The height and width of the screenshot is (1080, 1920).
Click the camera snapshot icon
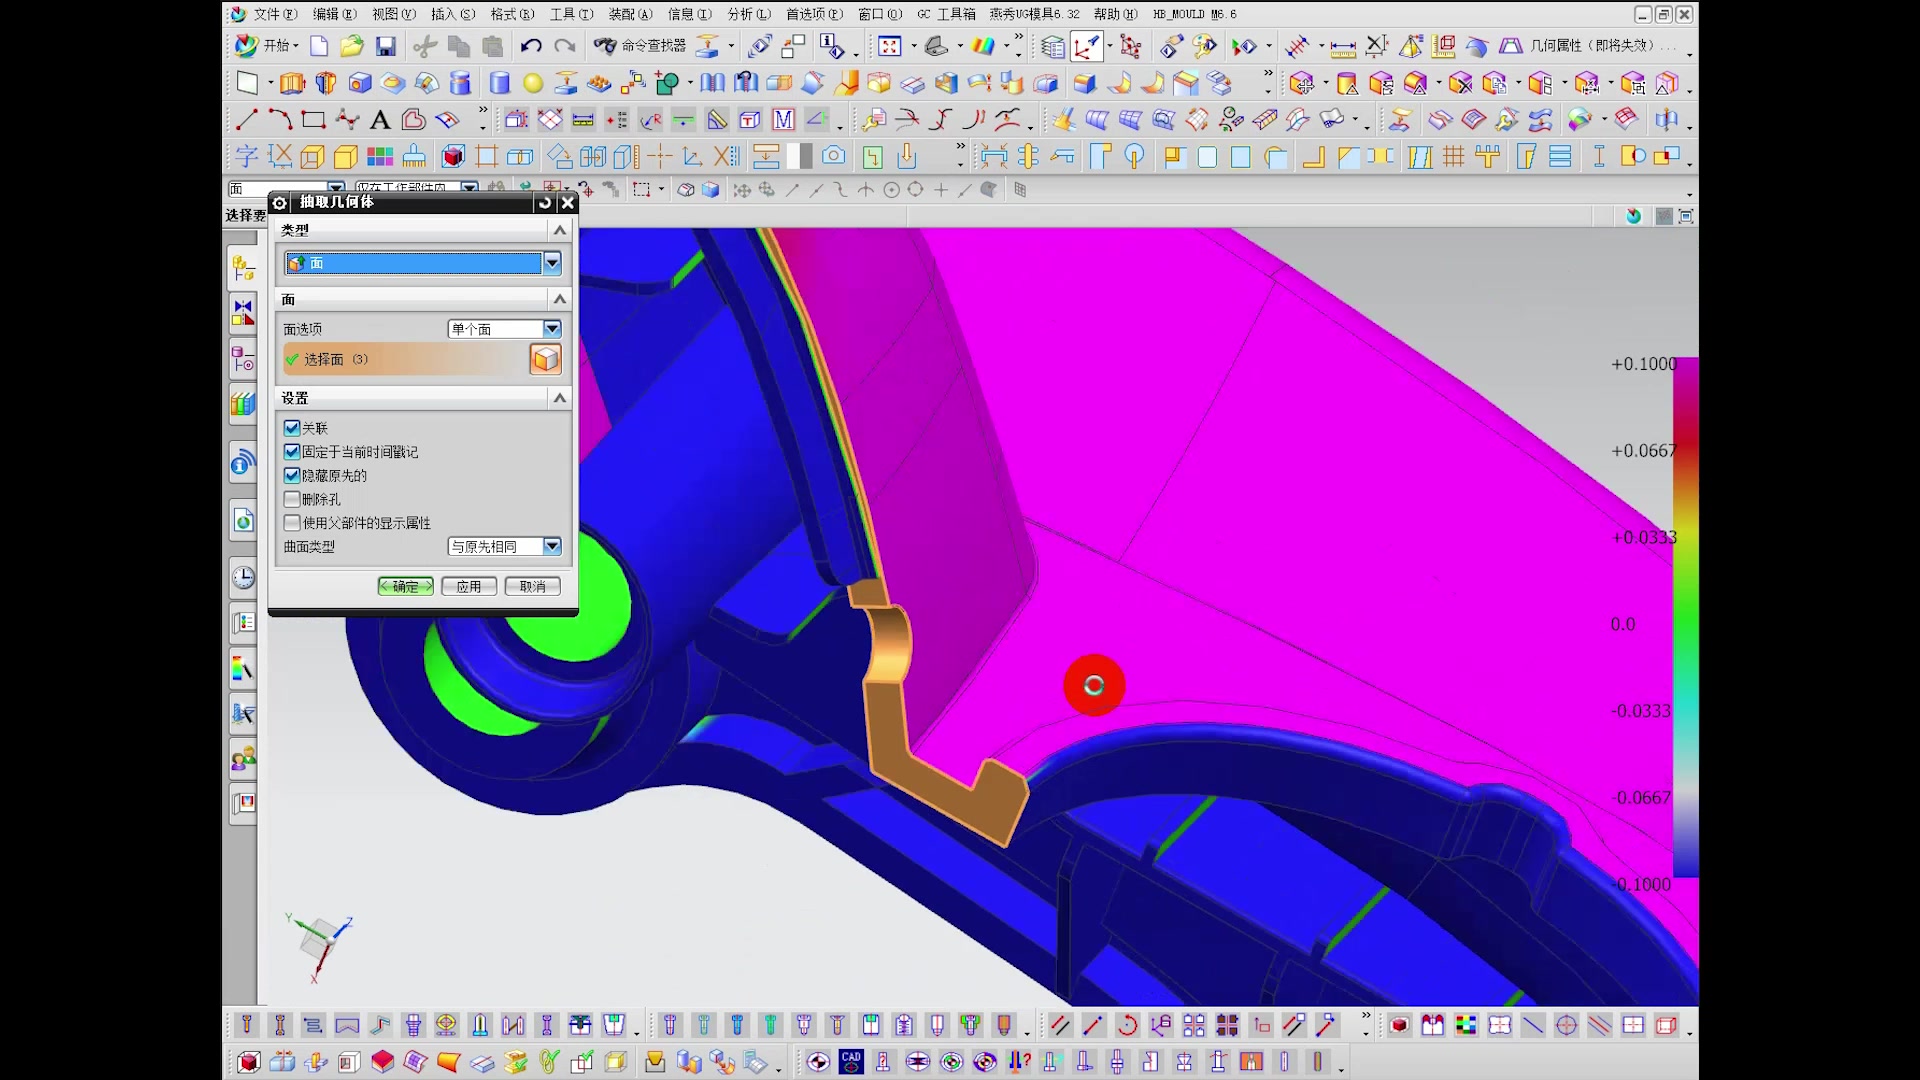(833, 156)
